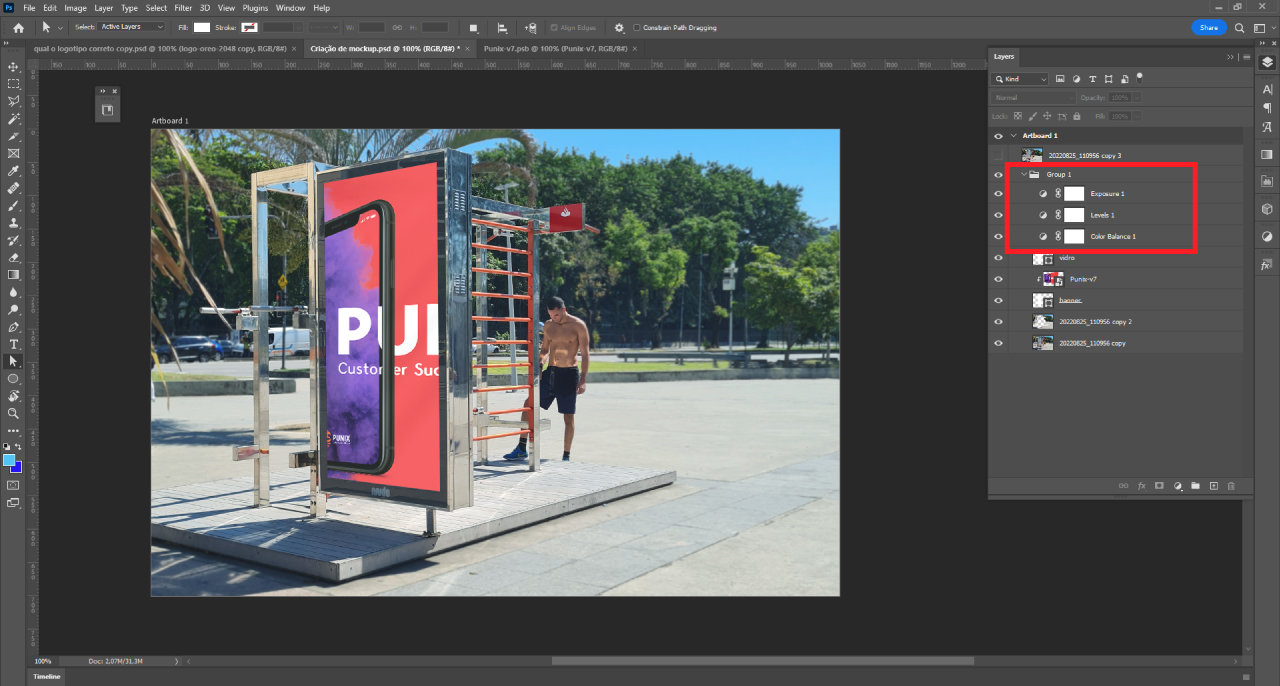The width and height of the screenshot is (1280, 686).
Task: Open the Glyphs panel icon
Action: click(1267, 127)
